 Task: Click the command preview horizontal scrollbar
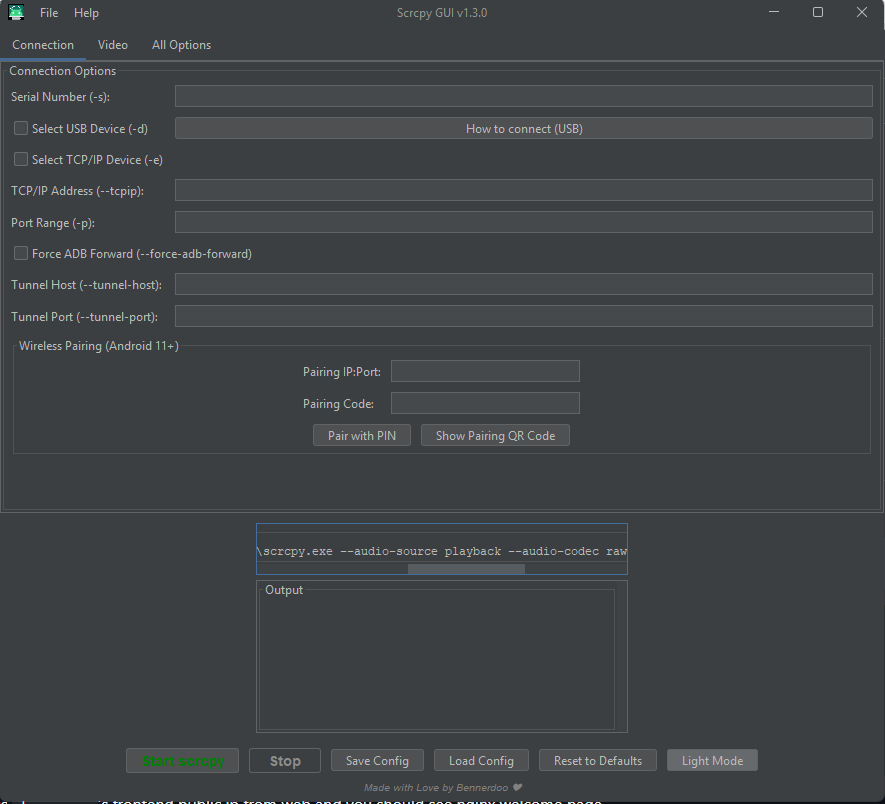(466, 569)
